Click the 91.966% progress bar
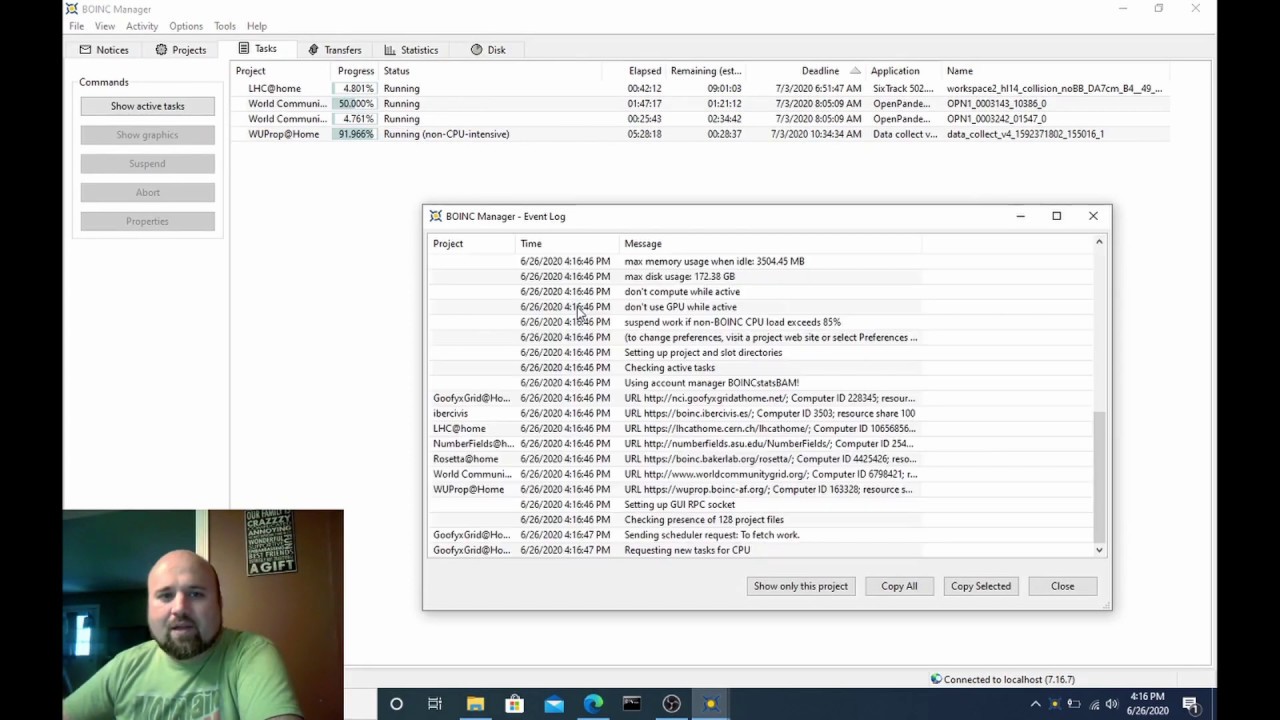The image size is (1280, 720). click(354, 134)
